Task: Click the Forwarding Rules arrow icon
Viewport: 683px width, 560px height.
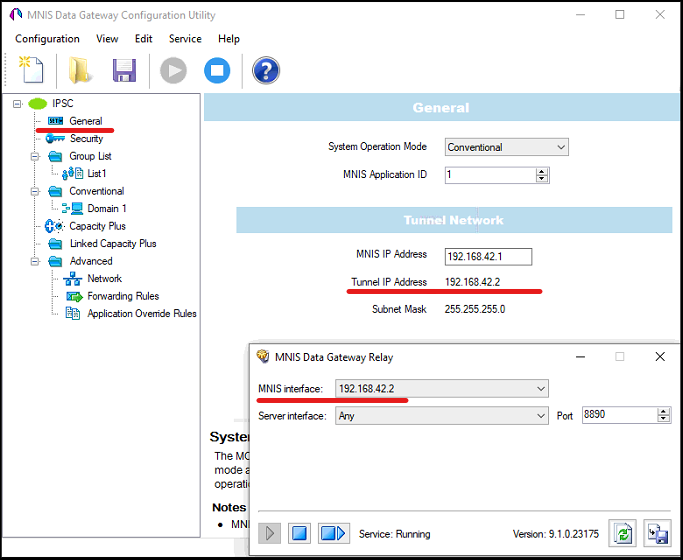Action: (x=74, y=297)
